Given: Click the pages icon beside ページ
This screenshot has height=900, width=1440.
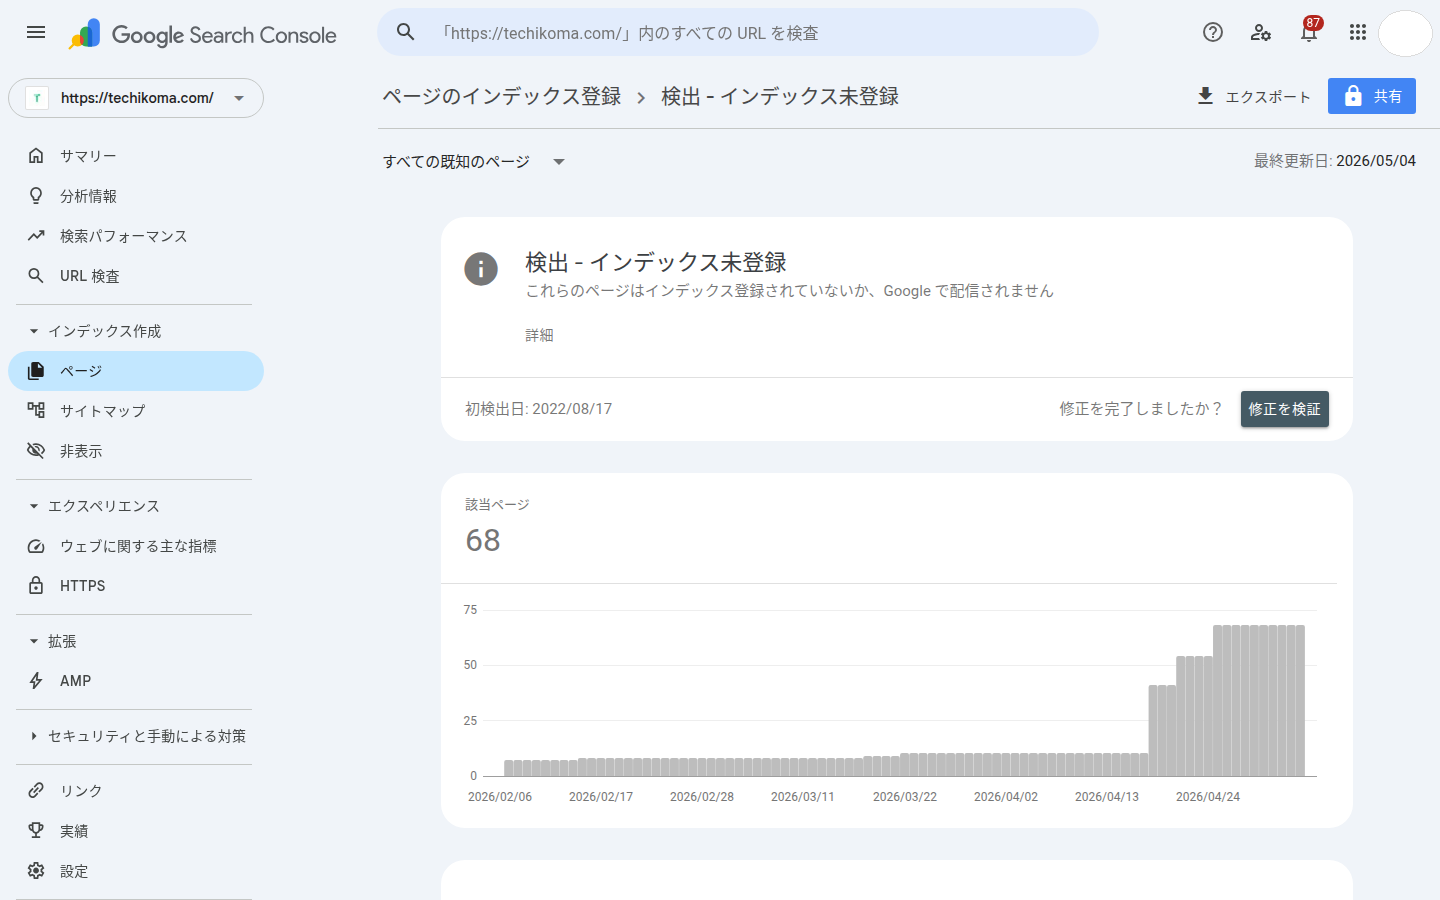Looking at the screenshot, I should [x=36, y=371].
